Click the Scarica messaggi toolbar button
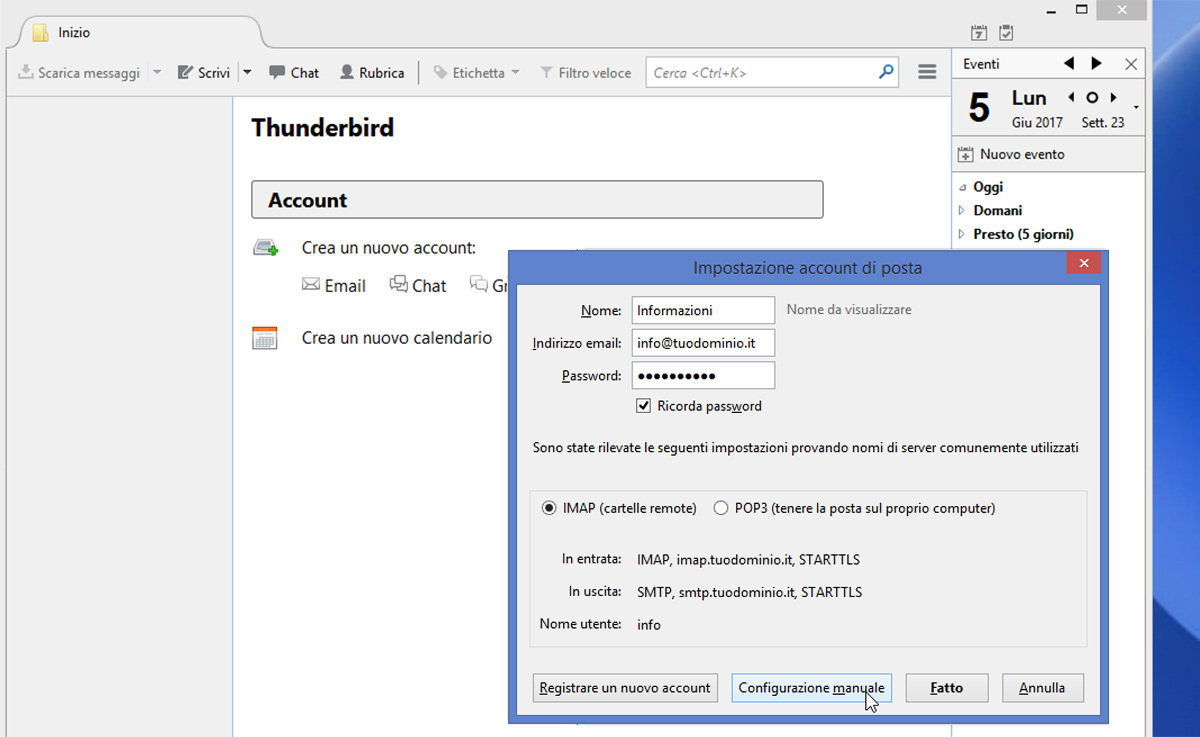 click(79, 73)
